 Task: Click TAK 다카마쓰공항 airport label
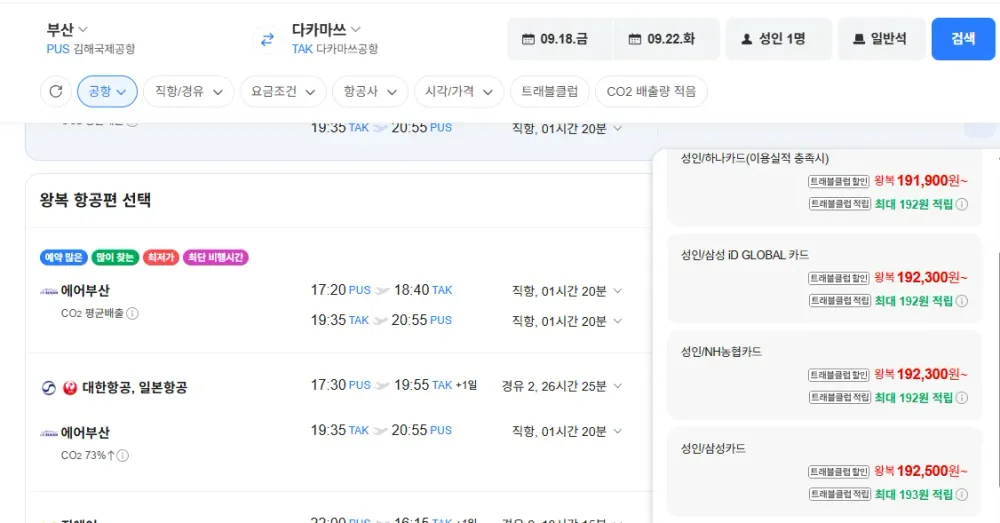tap(335, 49)
